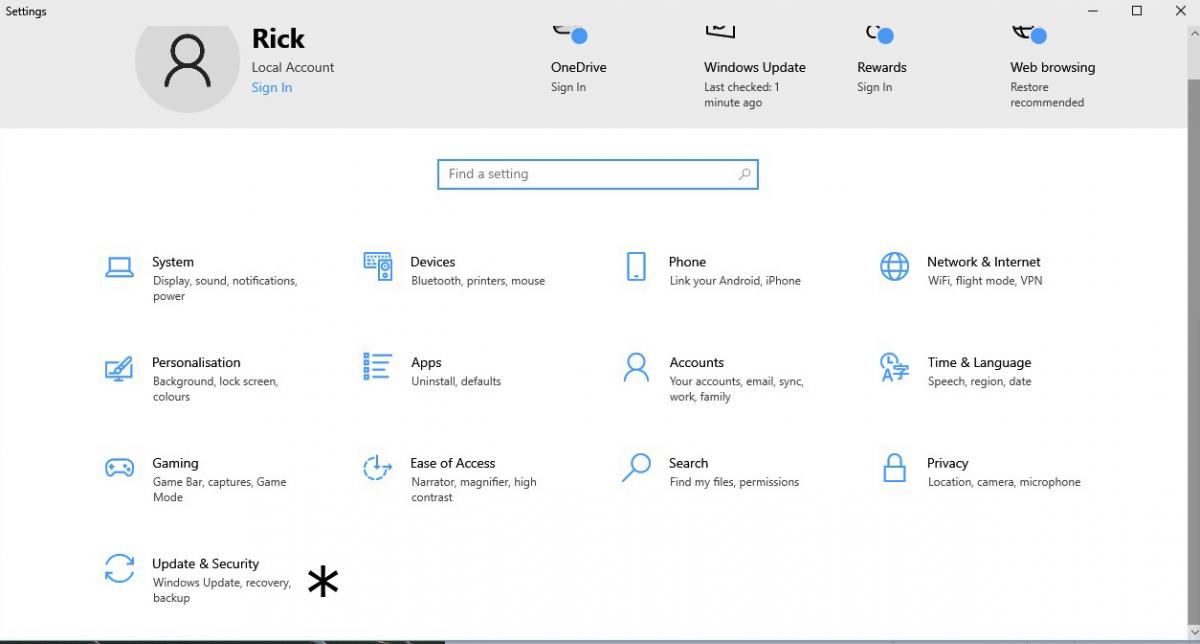1200x644 pixels.
Task: Open Time & Language icon
Action: coord(895,367)
